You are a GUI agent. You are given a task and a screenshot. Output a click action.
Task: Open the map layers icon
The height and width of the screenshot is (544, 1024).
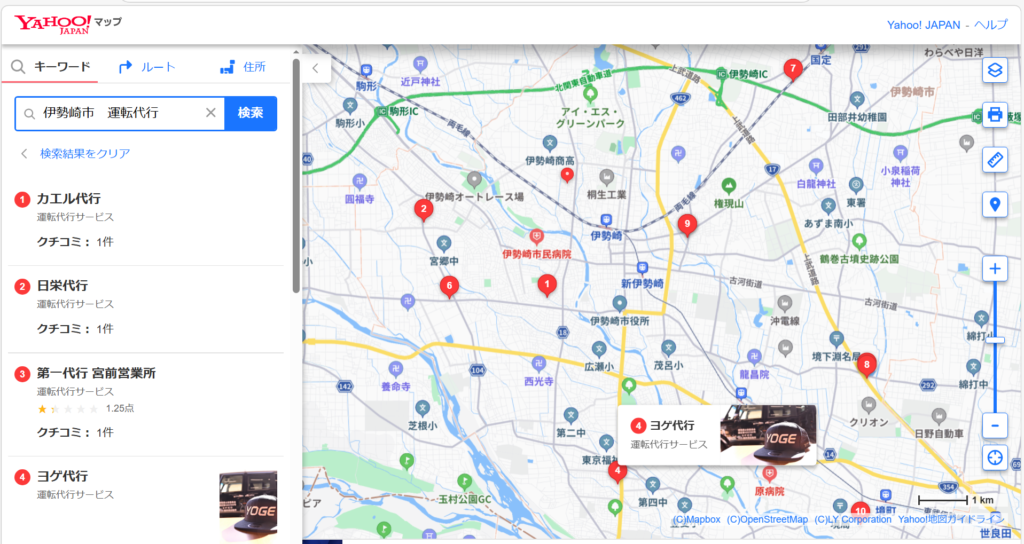(x=994, y=69)
